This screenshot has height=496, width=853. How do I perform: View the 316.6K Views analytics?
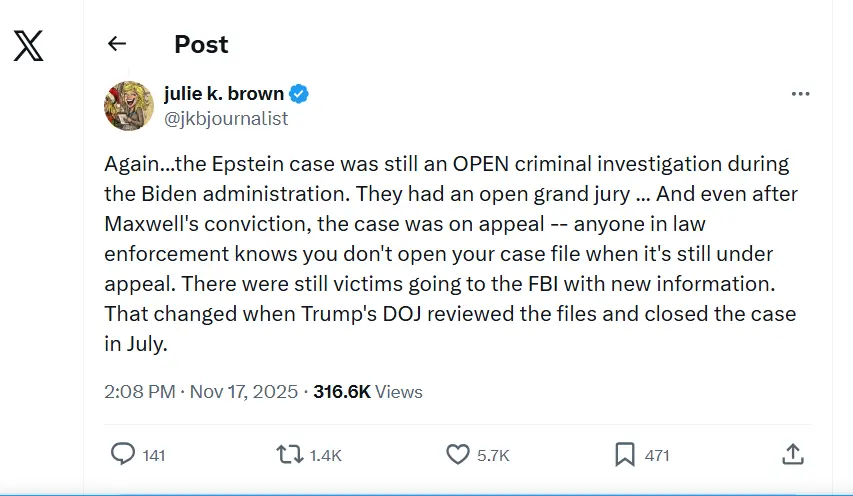(x=368, y=392)
